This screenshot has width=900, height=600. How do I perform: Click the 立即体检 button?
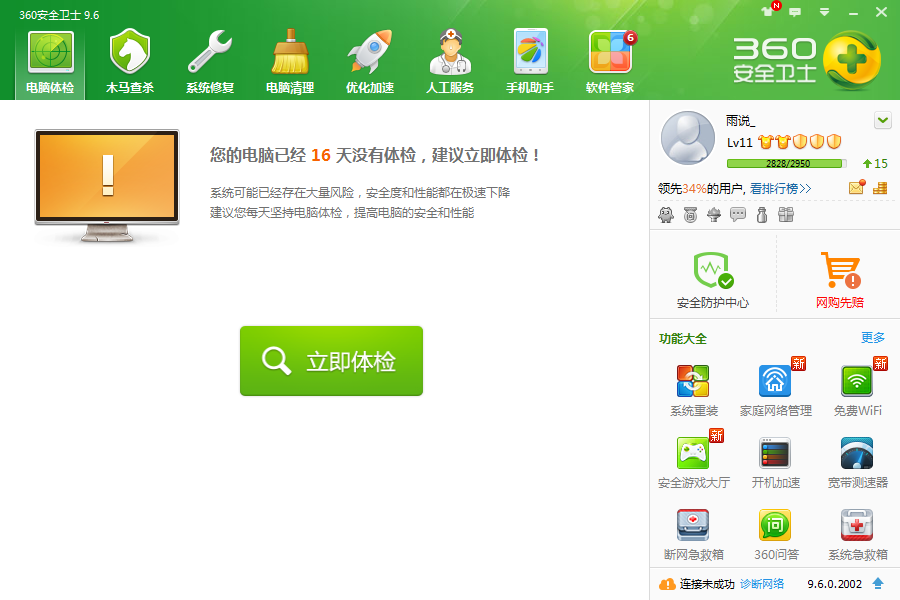point(331,361)
